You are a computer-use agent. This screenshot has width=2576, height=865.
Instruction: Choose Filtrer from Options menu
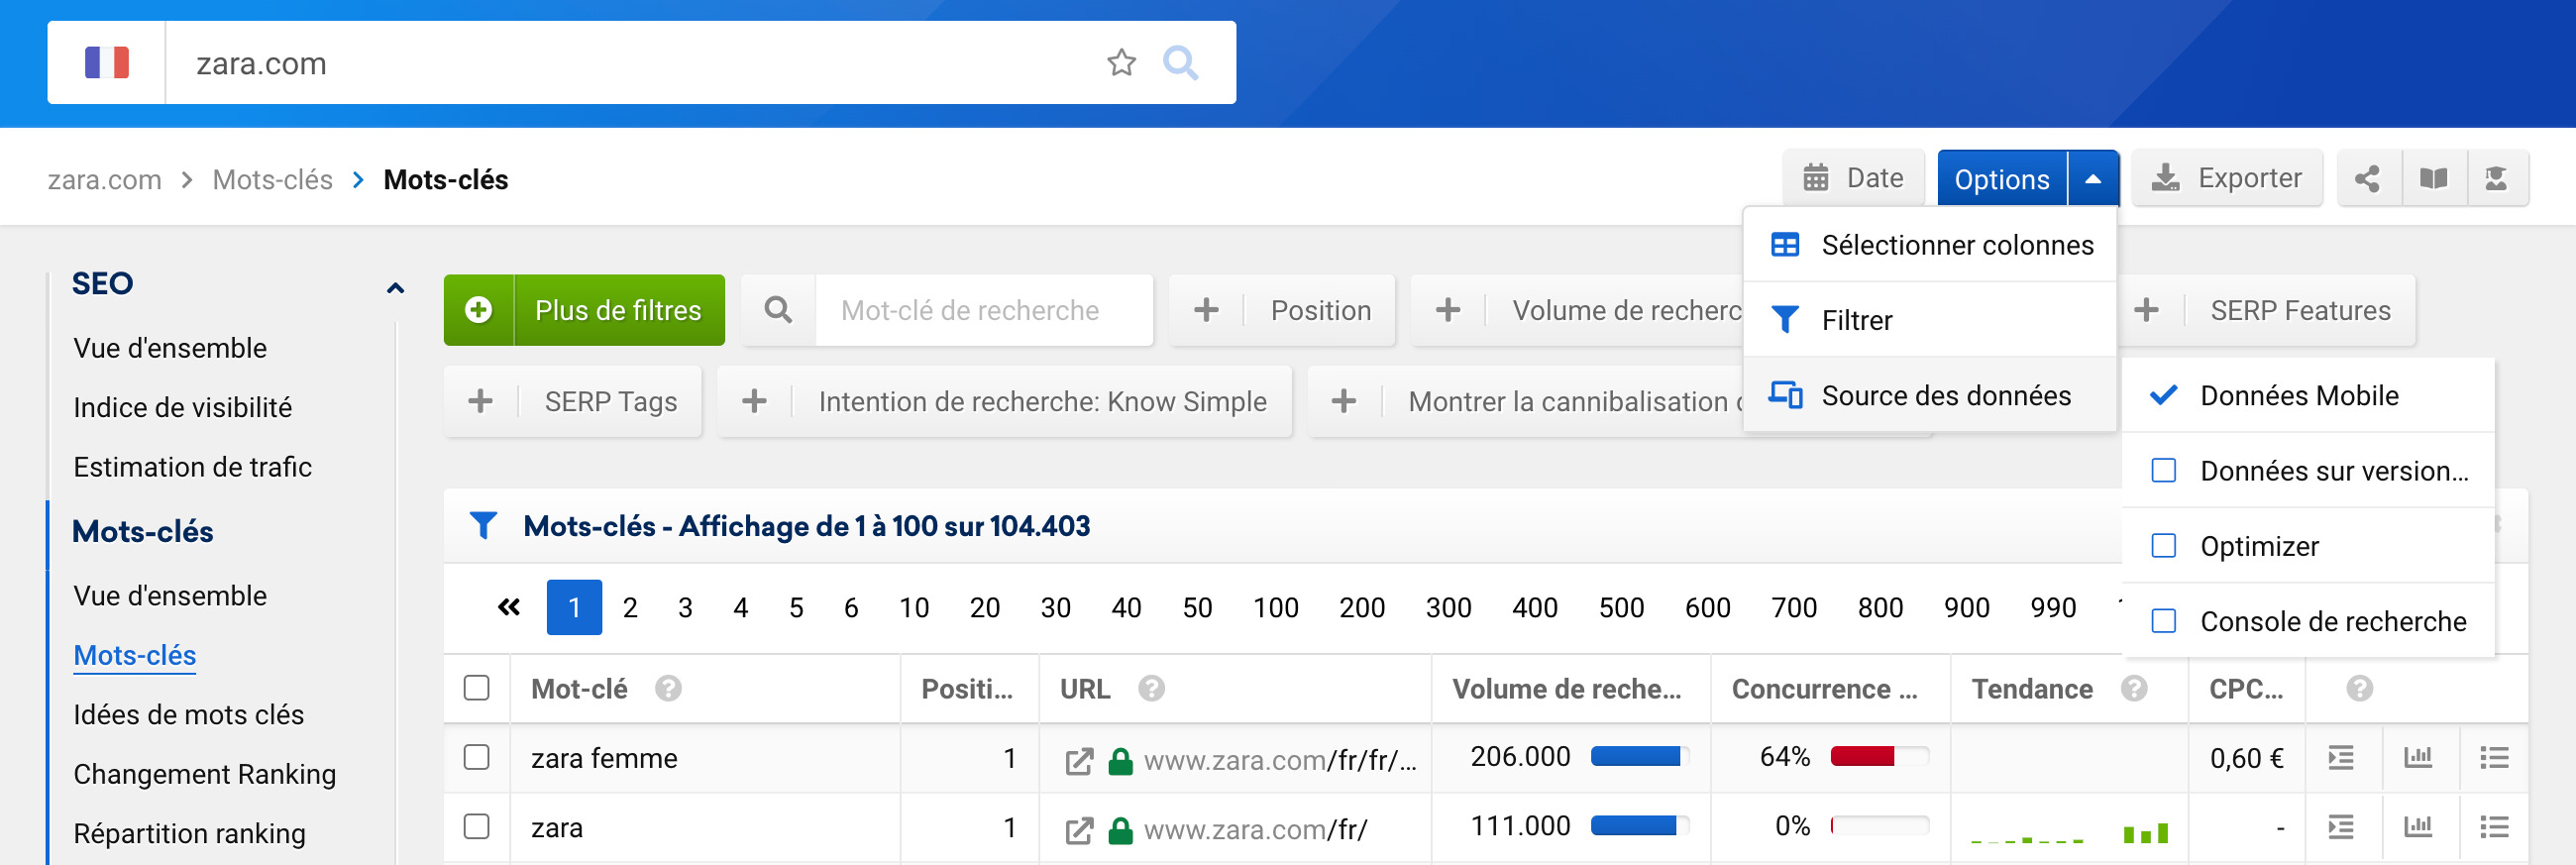click(x=1929, y=320)
